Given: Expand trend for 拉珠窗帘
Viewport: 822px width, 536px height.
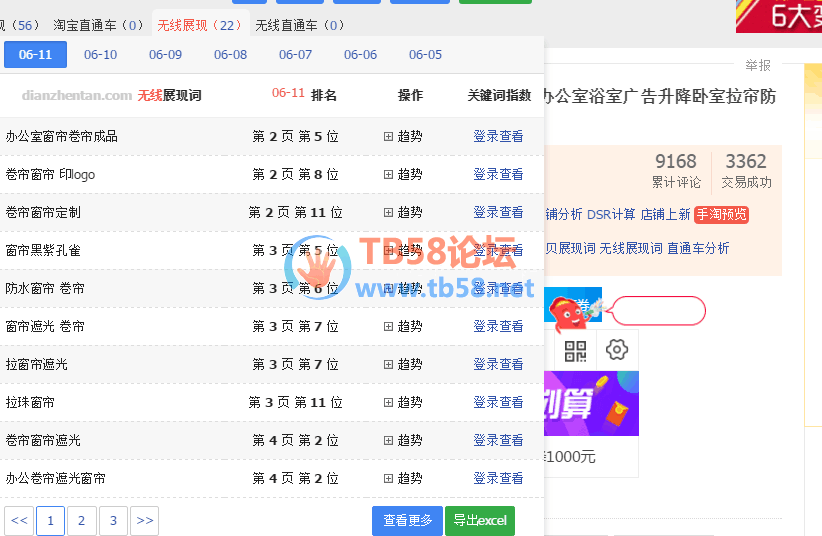Looking at the screenshot, I should pos(403,402).
